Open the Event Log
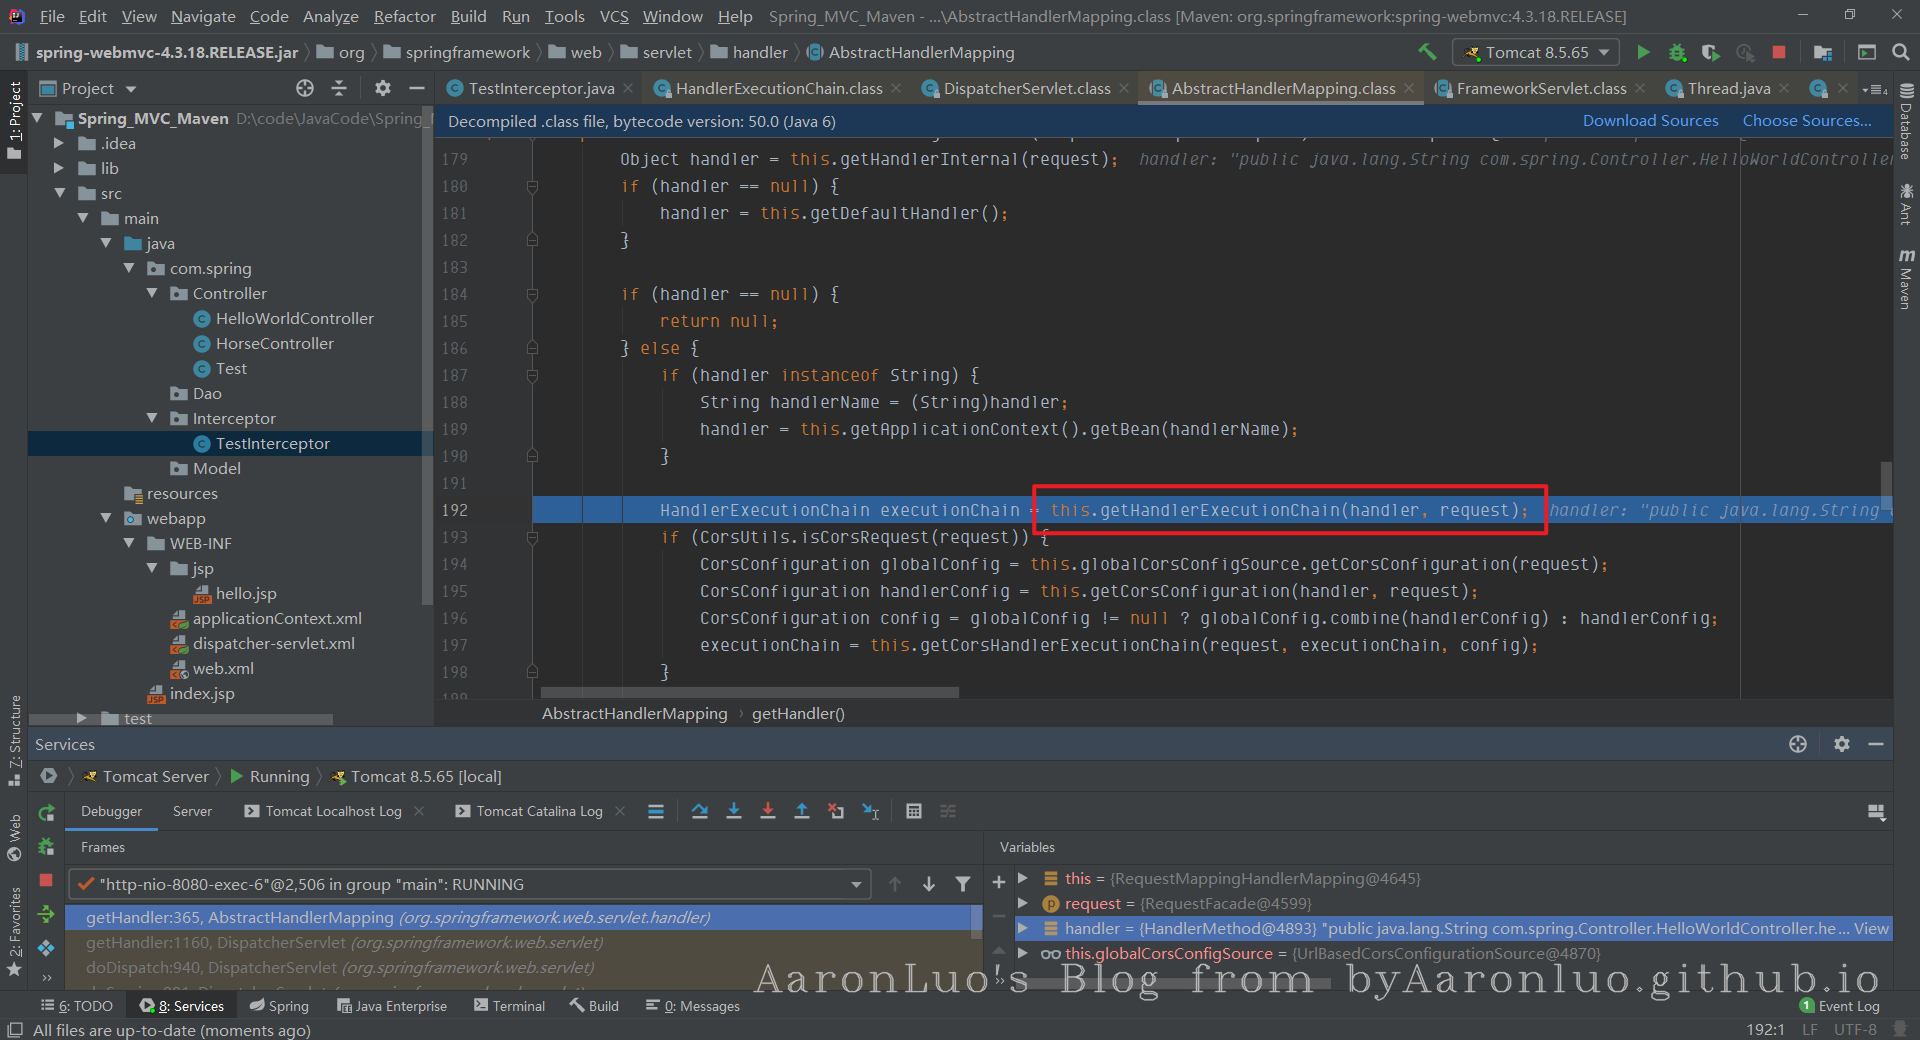This screenshot has height=1040, width=1920. pos(1840,1006)
